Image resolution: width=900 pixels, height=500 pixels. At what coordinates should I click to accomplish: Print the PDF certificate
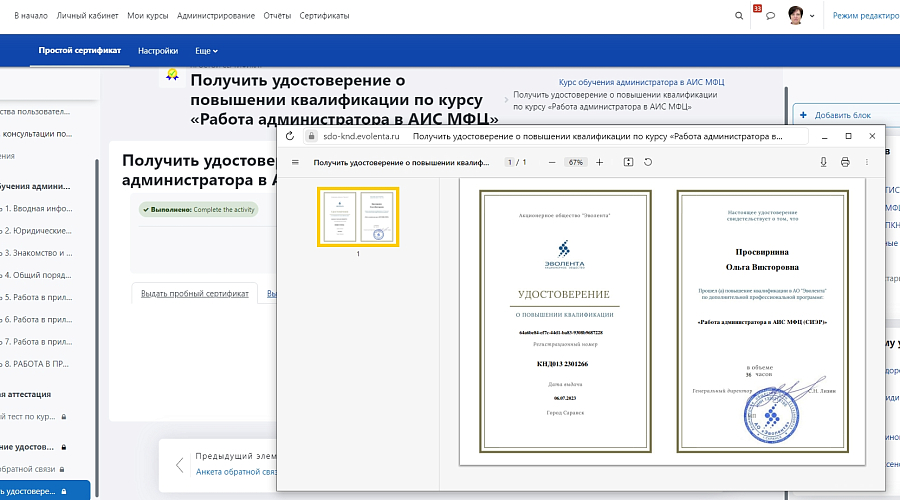(845, 162)
